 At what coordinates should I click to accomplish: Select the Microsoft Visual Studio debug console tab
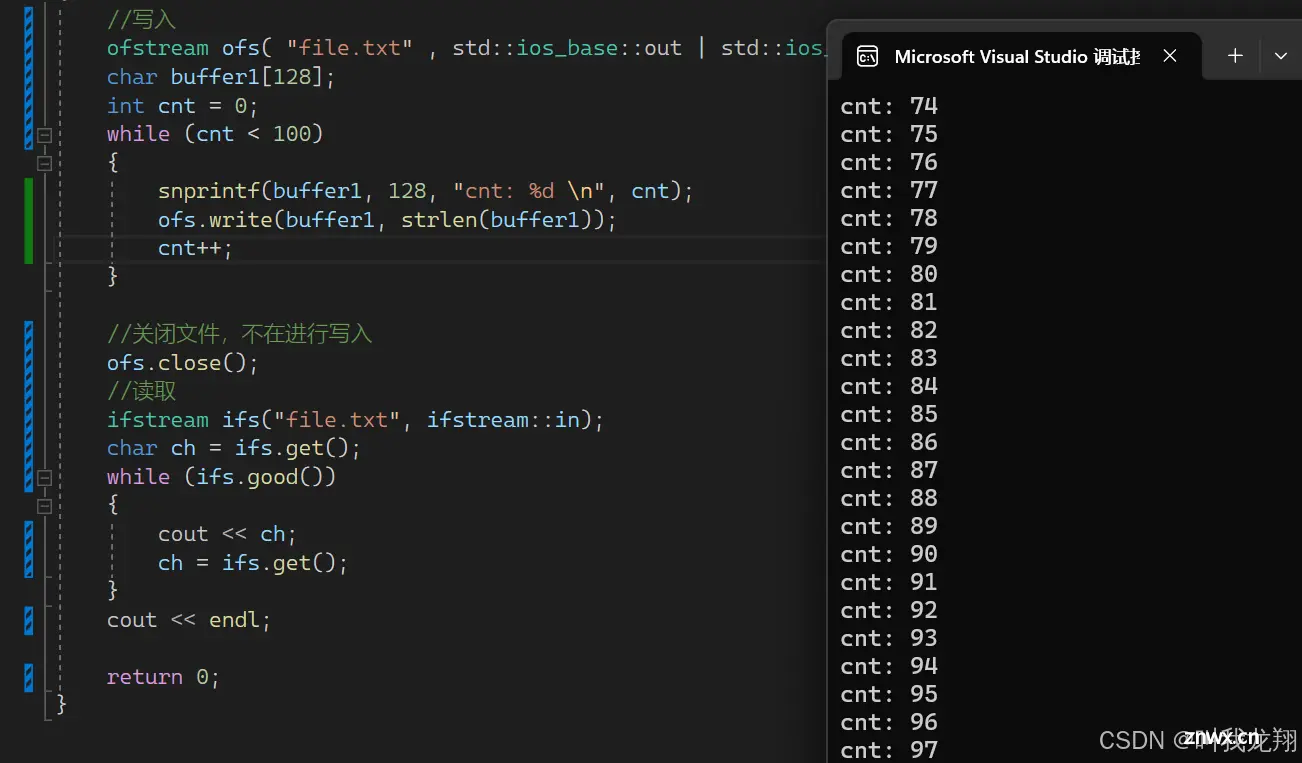(1021, 56)
